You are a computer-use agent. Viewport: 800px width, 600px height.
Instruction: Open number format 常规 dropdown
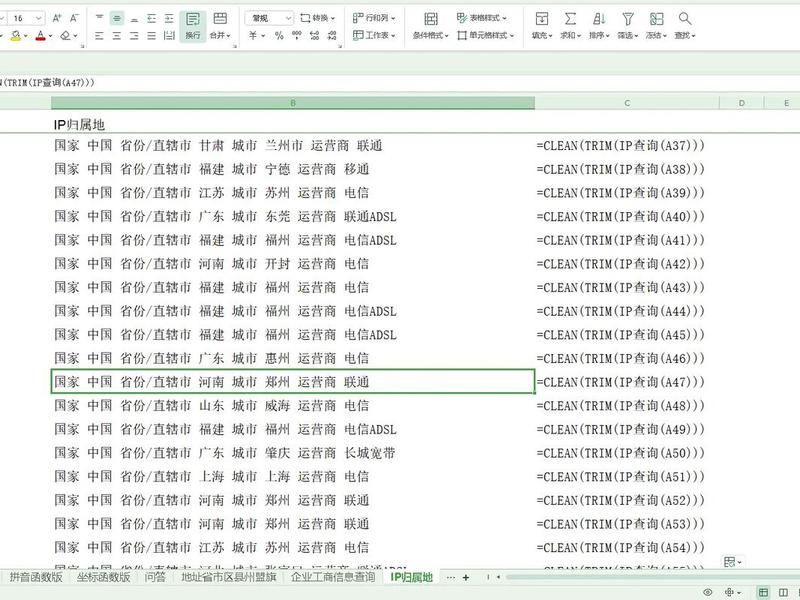(x=269, y=18)
